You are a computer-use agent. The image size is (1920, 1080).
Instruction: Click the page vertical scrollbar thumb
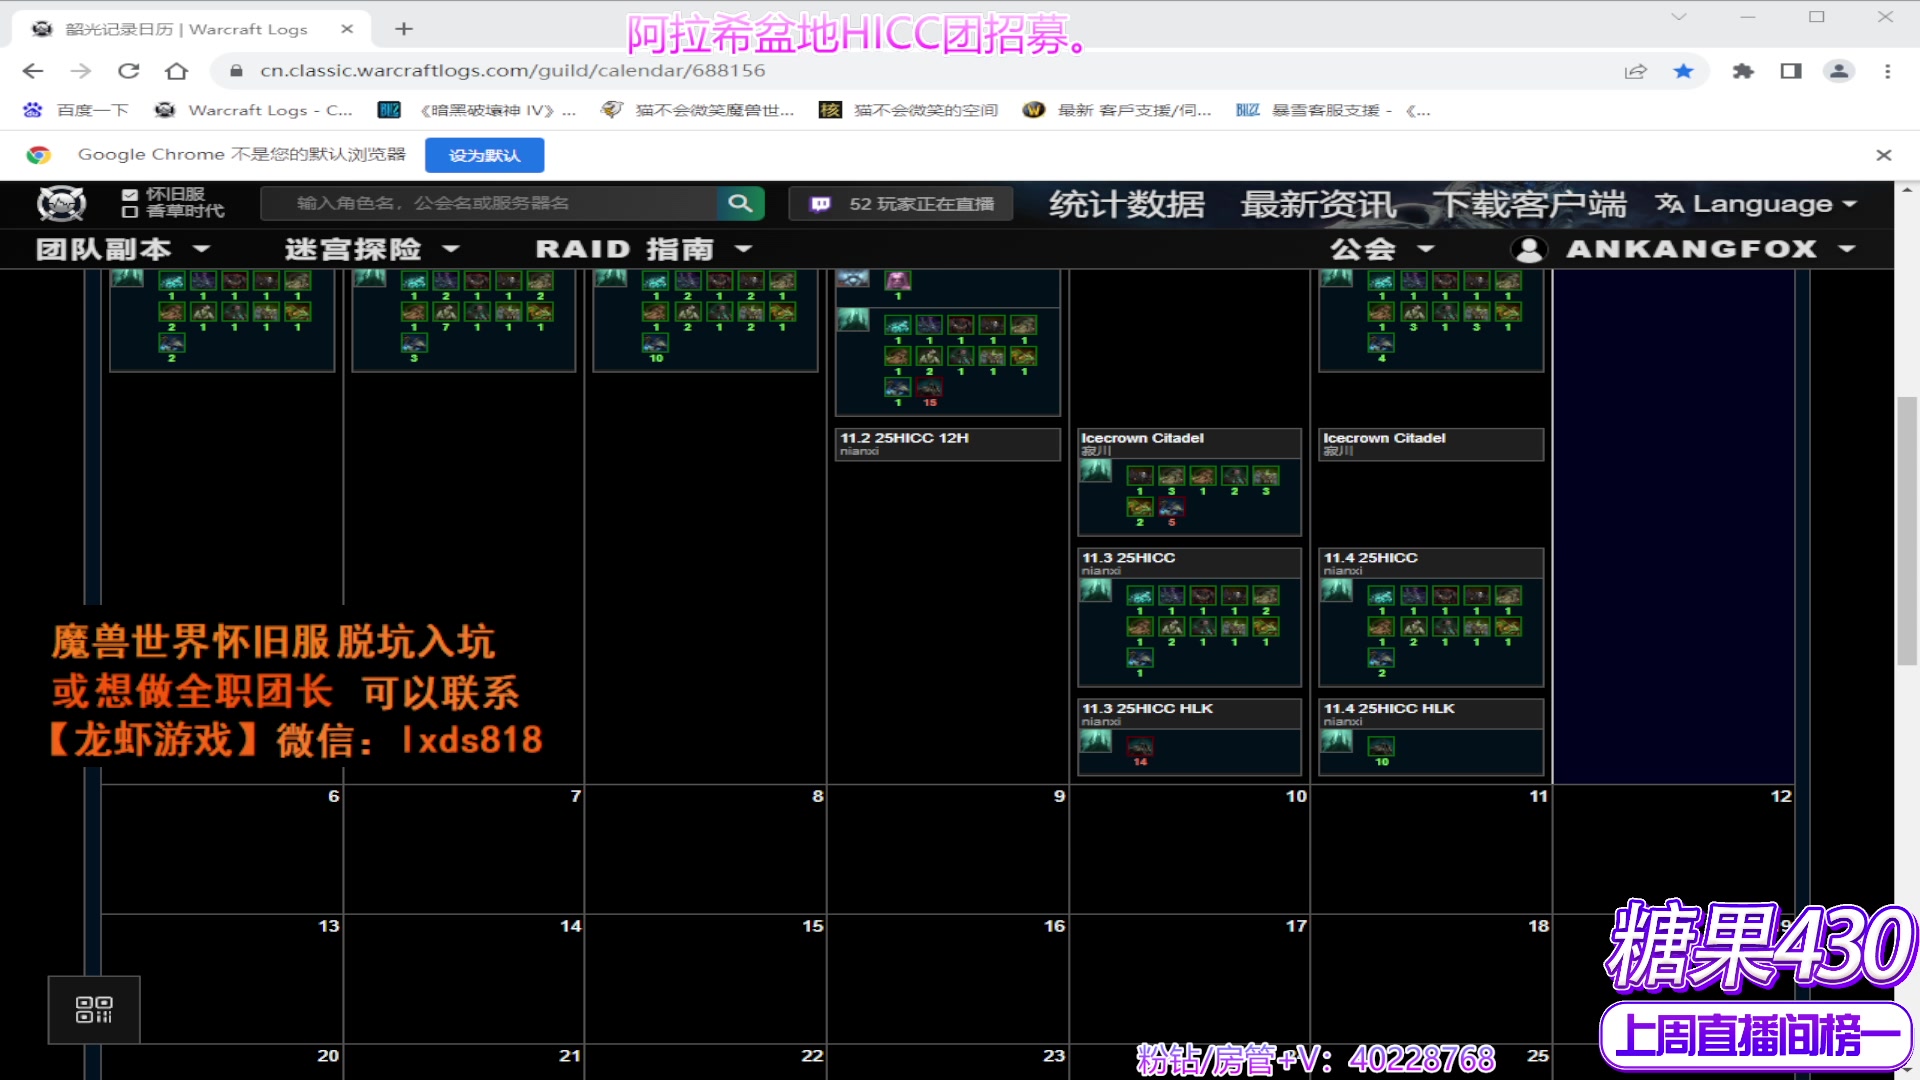pos(1907,530)
